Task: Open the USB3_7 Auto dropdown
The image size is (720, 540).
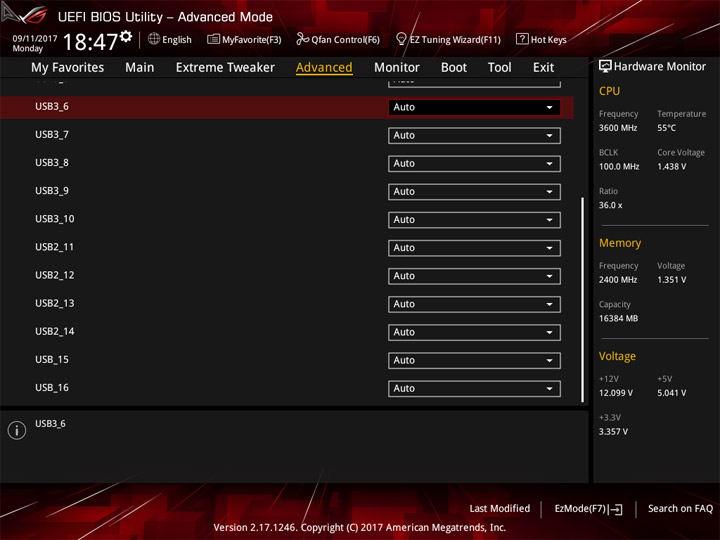Action: click(474, 135)
